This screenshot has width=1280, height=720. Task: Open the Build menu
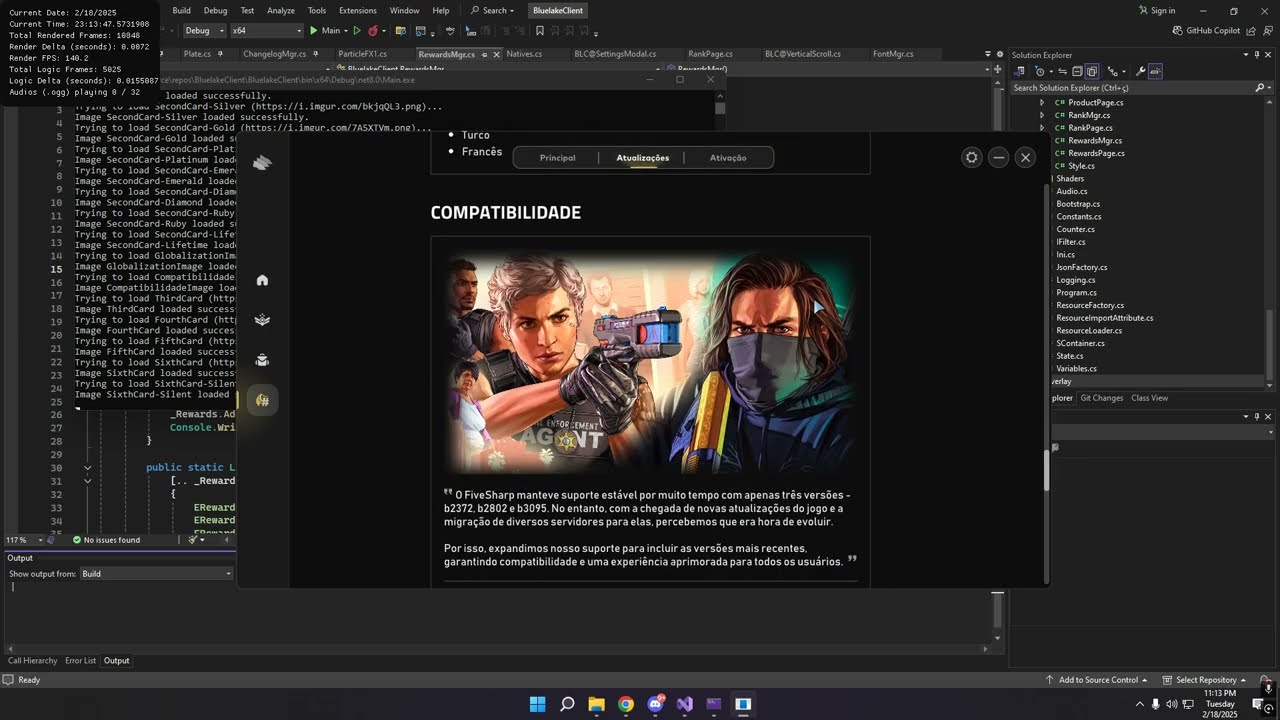(181, 10)
